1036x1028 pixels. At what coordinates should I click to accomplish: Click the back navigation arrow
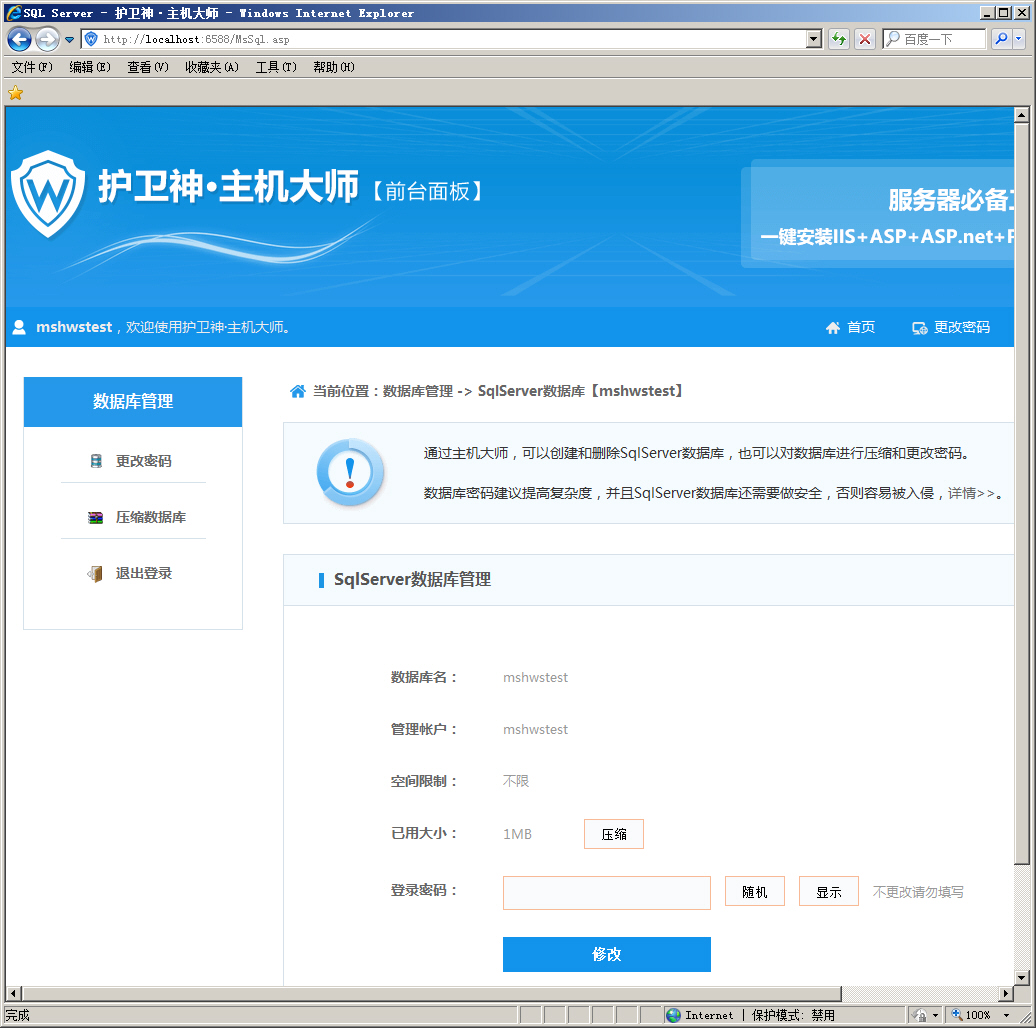click(20, 39)
